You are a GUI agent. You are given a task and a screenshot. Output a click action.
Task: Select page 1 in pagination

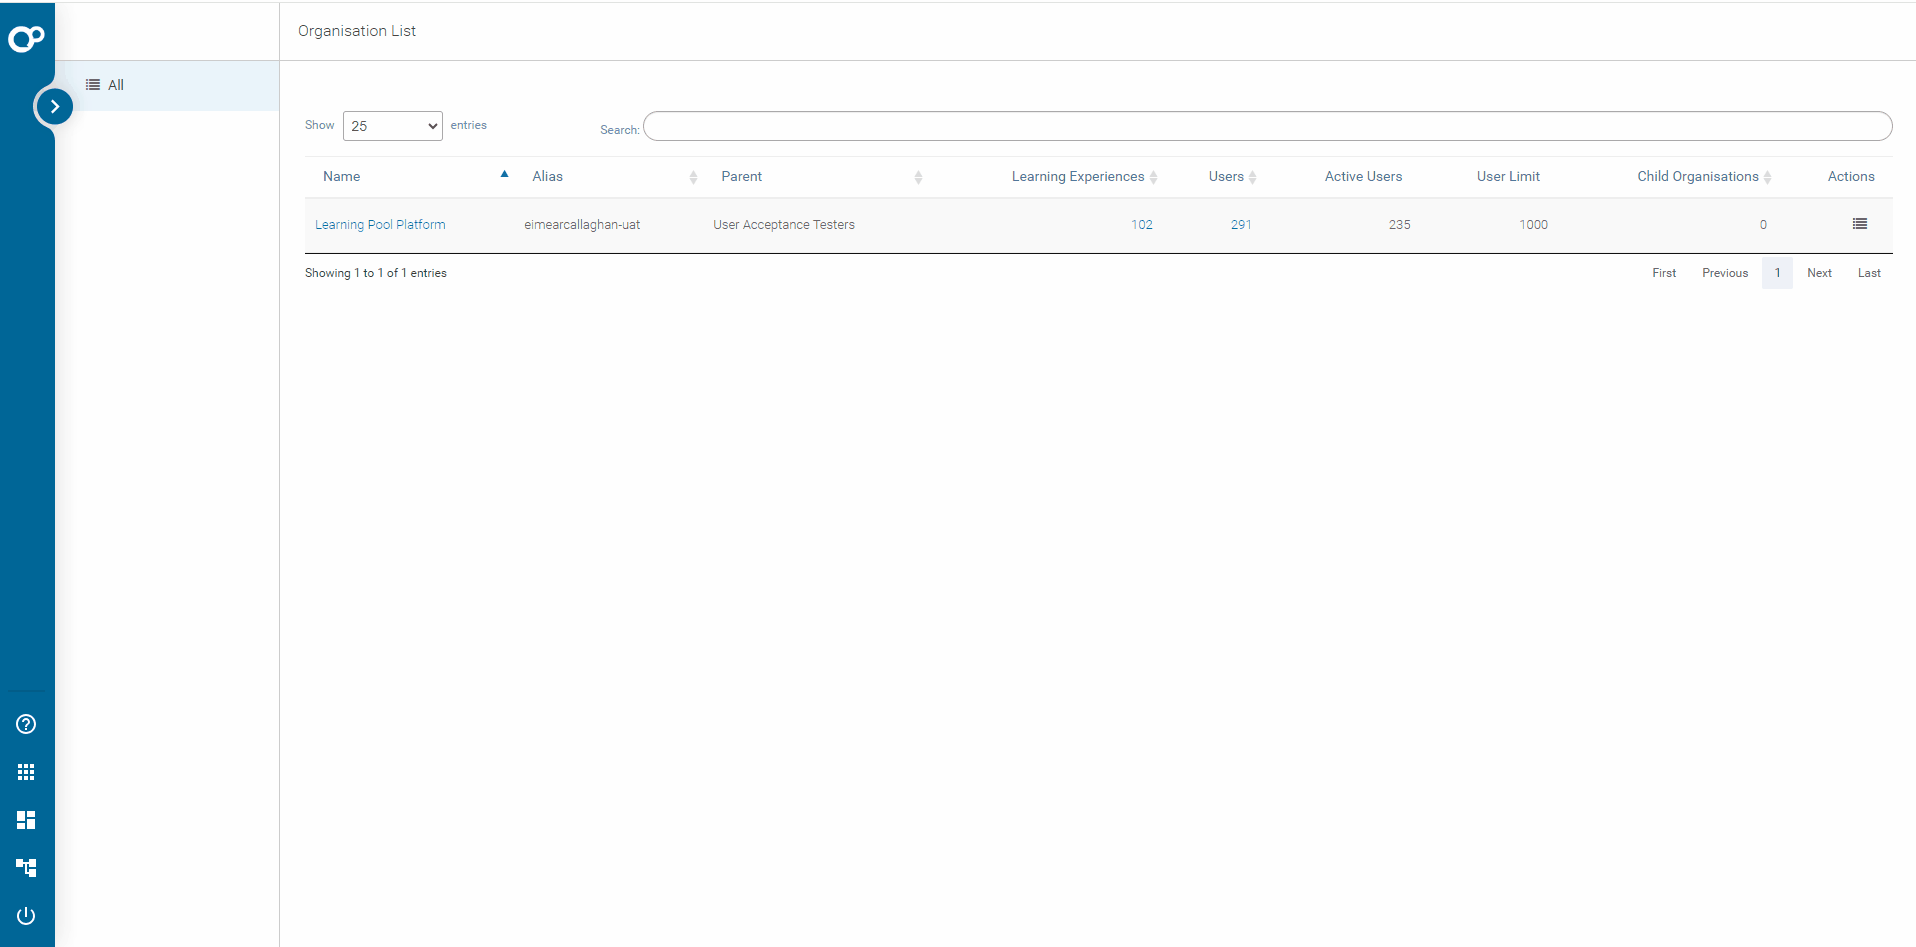[1777, 273]
